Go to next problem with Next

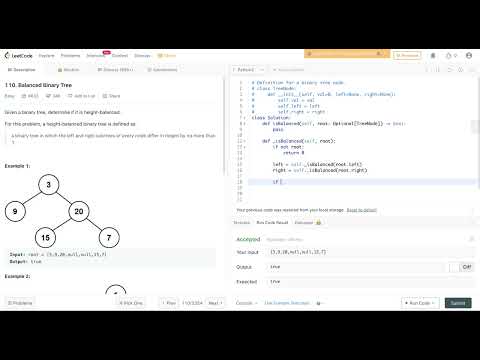coord(215,303)
